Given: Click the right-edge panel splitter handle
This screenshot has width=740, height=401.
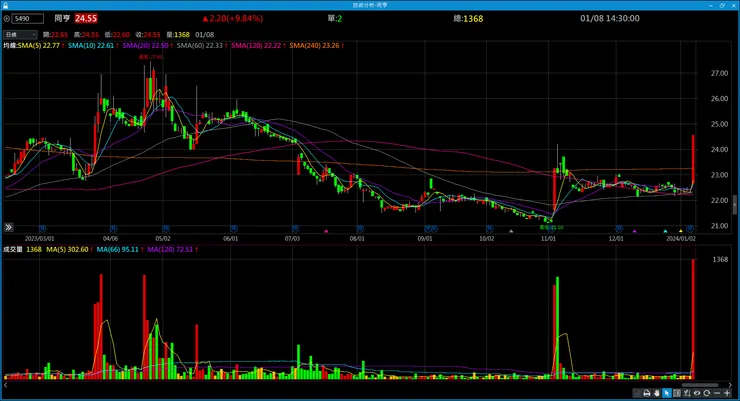Looking at the screenshot, I should pyautogui.click(x=734, y=205).
